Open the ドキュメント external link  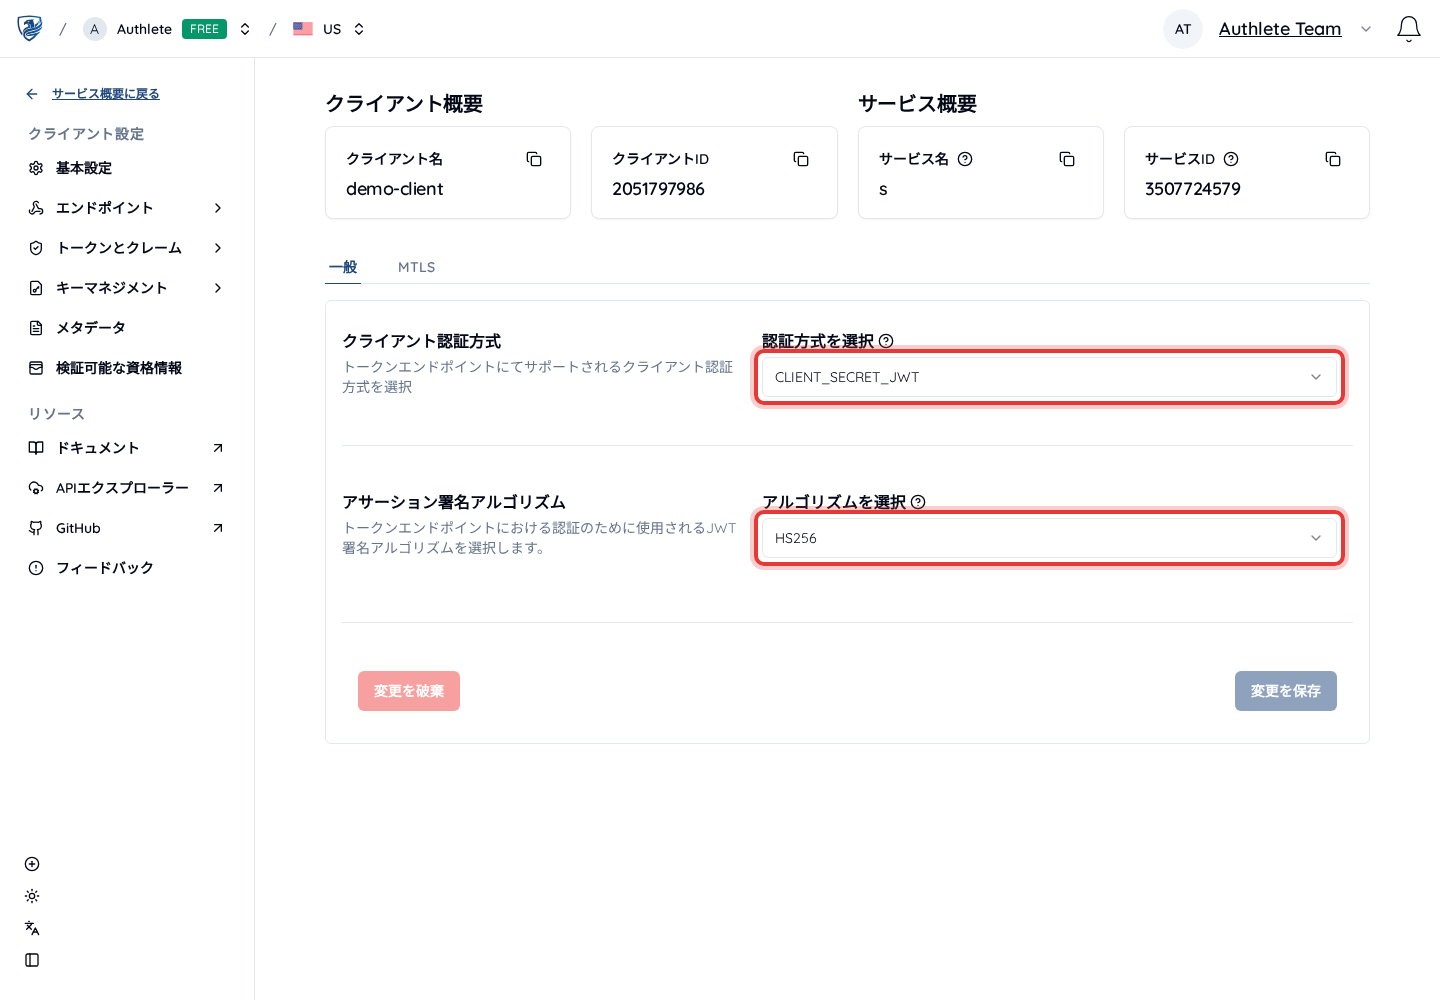218,448
